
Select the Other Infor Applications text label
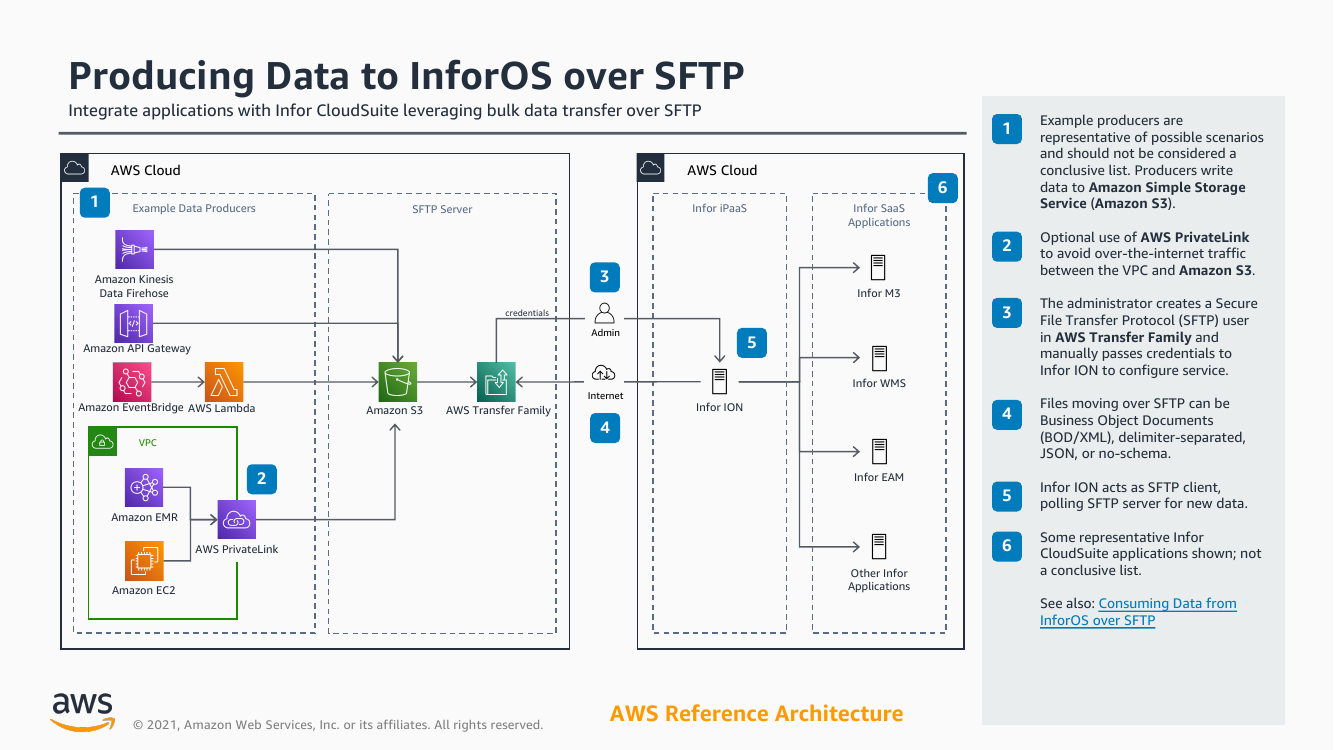(x=879, y=580)
